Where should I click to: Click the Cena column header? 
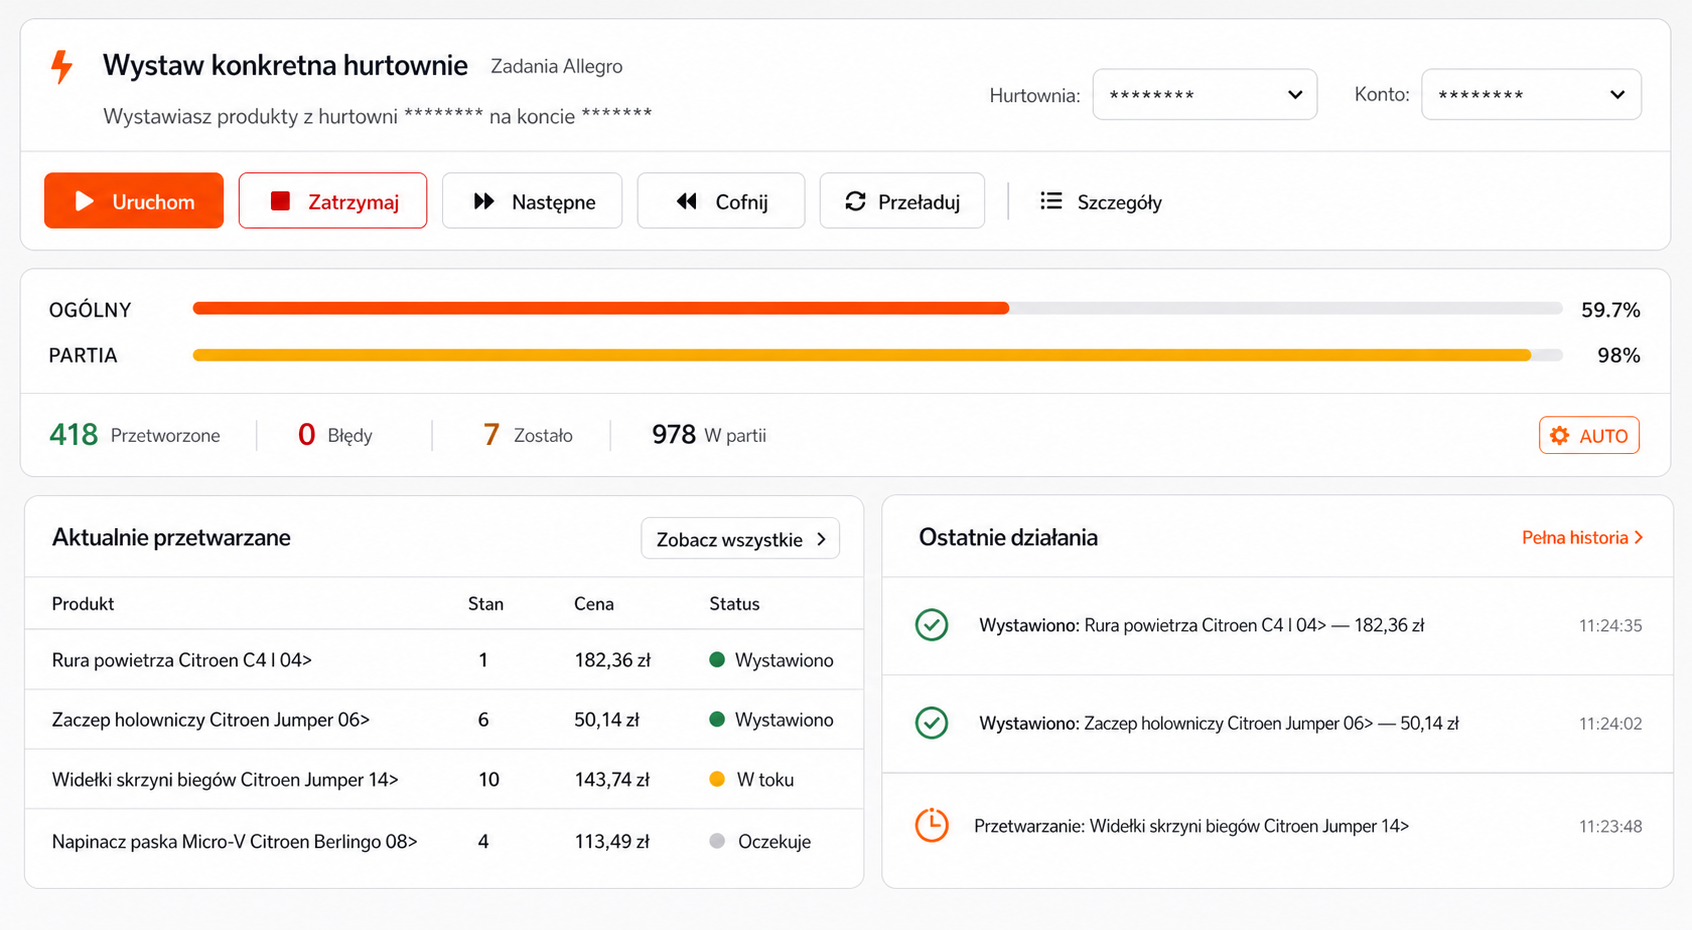[594, 604]
